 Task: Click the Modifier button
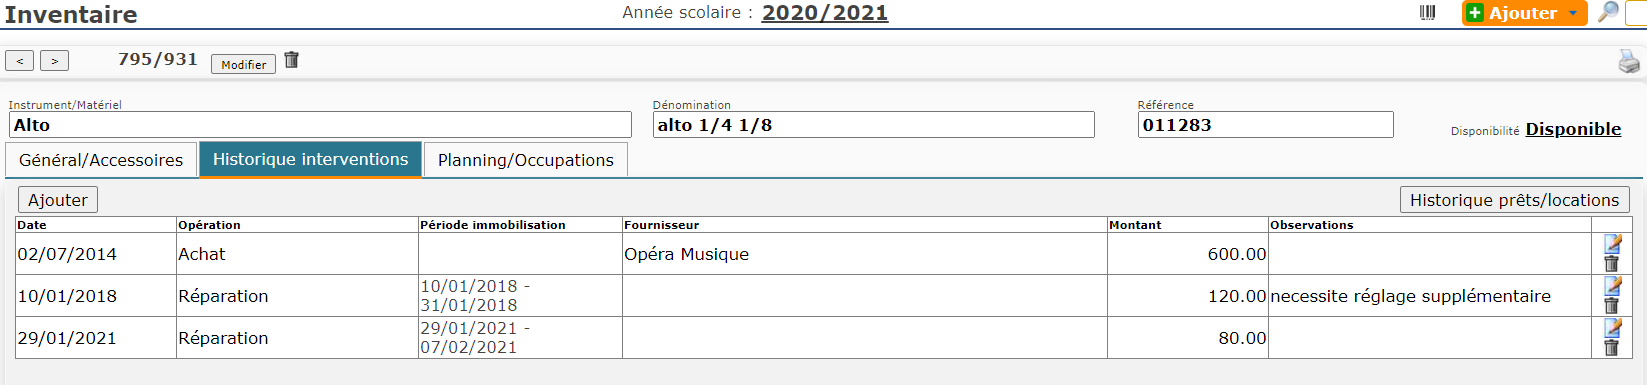[x=244, y=64]
